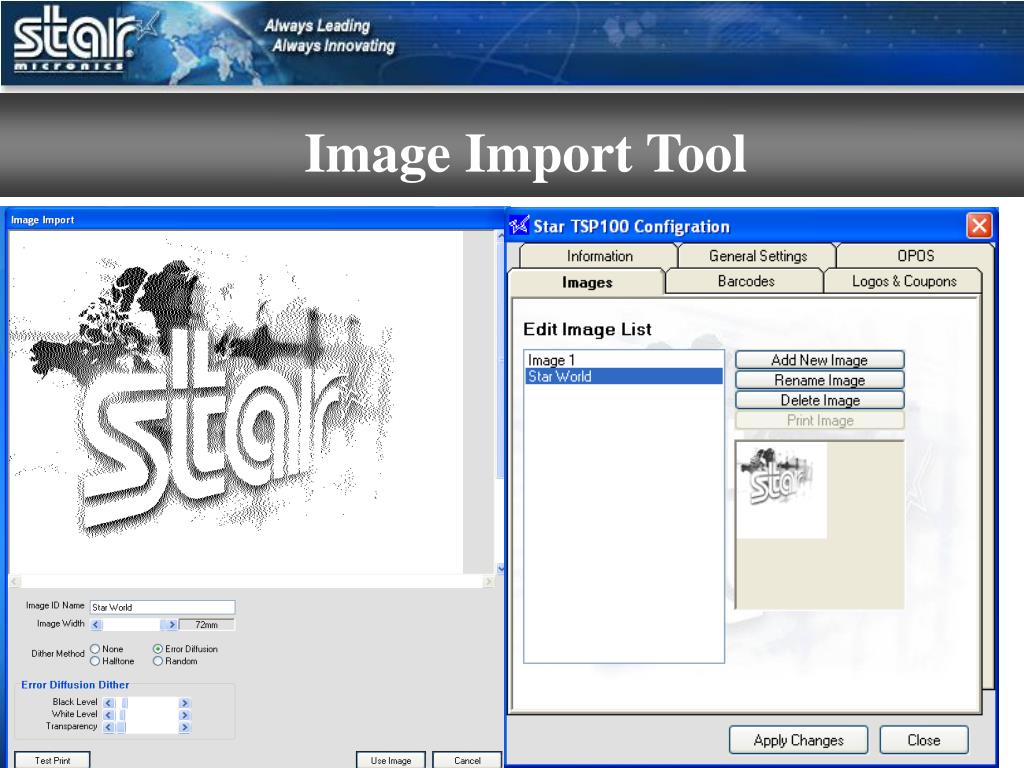The image size is (1024, 768).
Task: Select Image 1 in the image list
Action: (624, 360)
